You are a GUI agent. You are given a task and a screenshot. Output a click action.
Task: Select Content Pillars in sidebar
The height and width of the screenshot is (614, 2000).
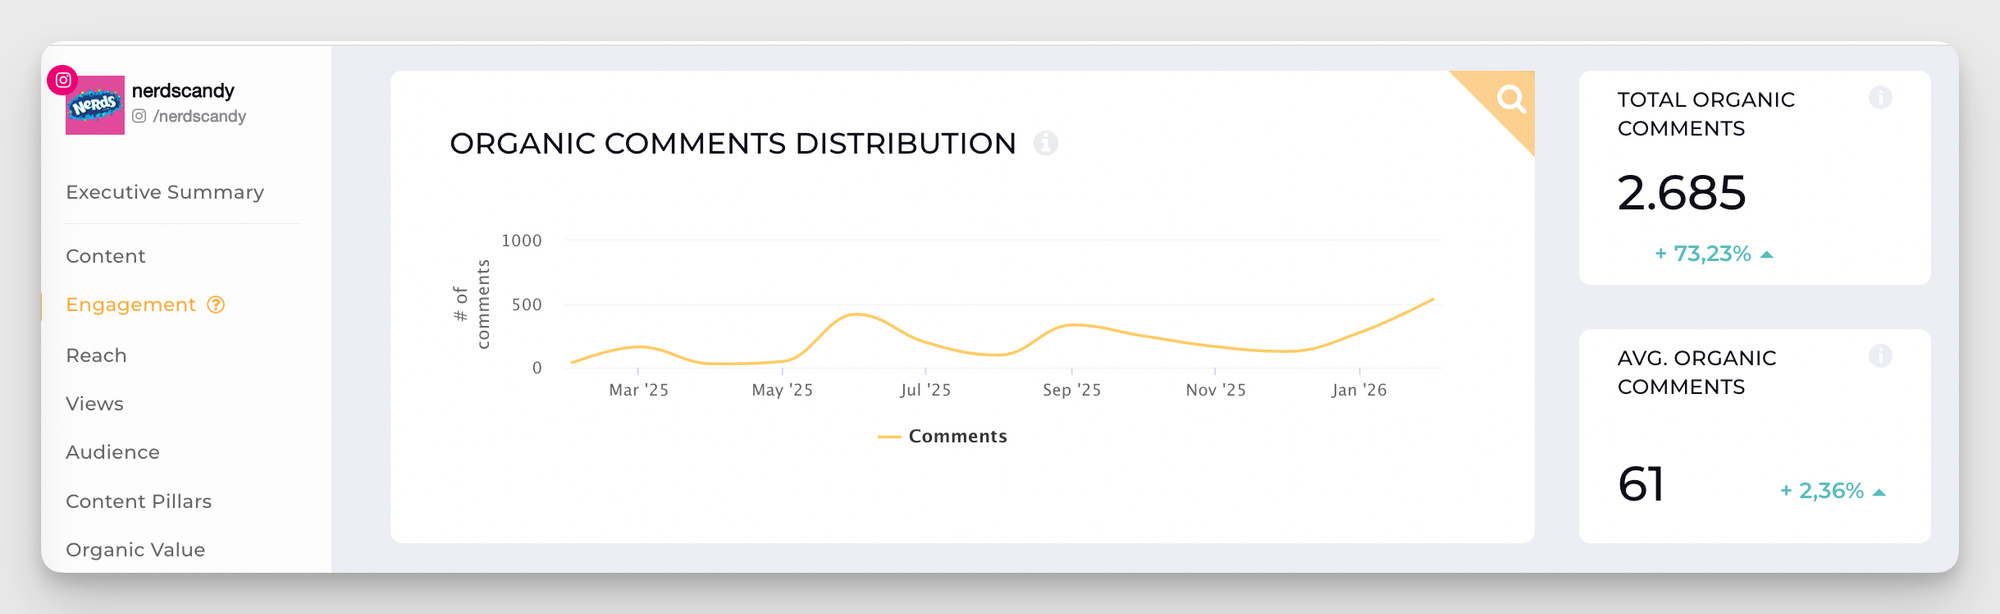click(139, 501)
